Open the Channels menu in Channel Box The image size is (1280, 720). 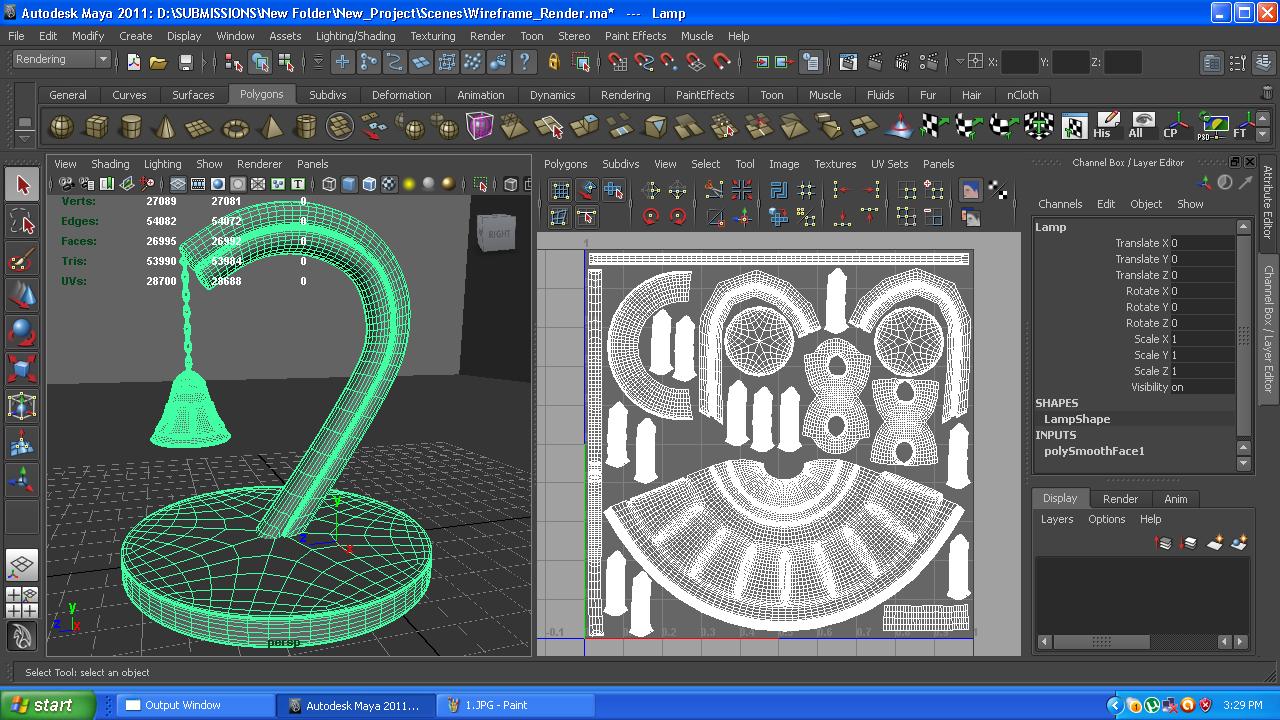[x=1060, y=204]
